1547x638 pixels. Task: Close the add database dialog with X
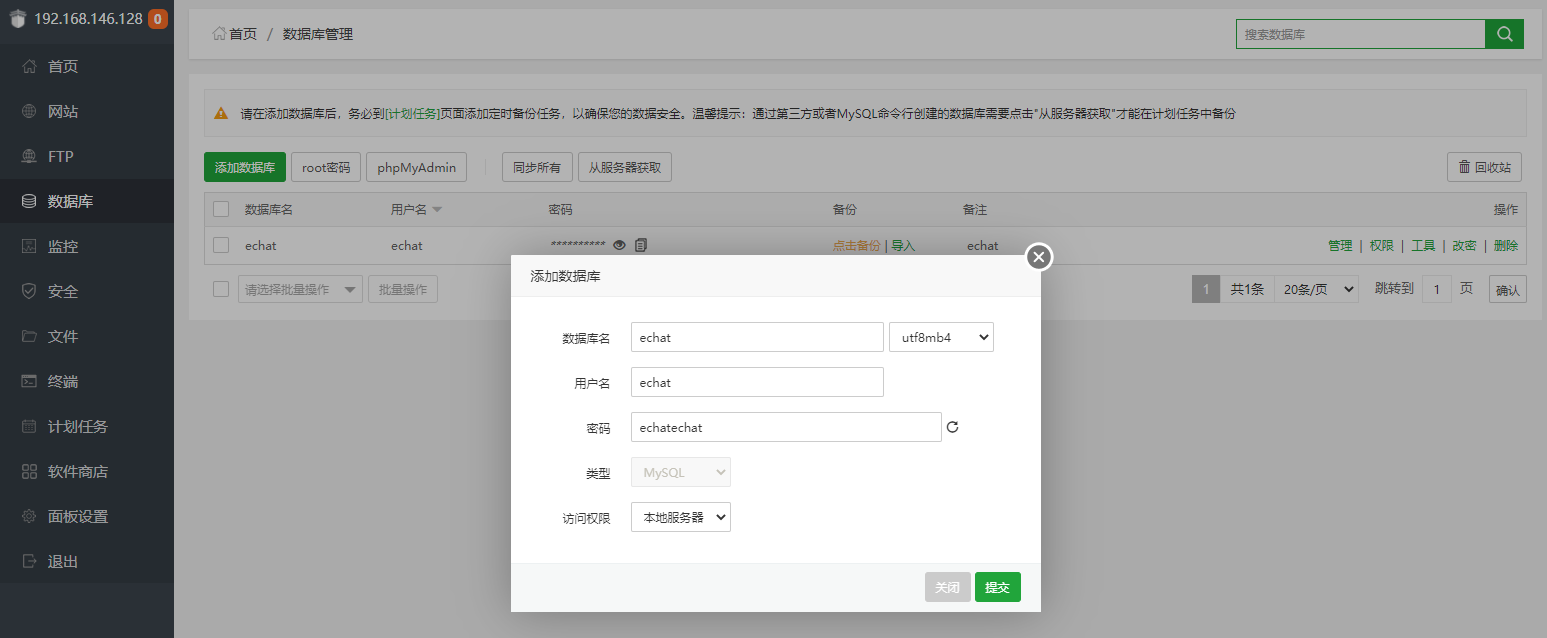pos(1039,258)
